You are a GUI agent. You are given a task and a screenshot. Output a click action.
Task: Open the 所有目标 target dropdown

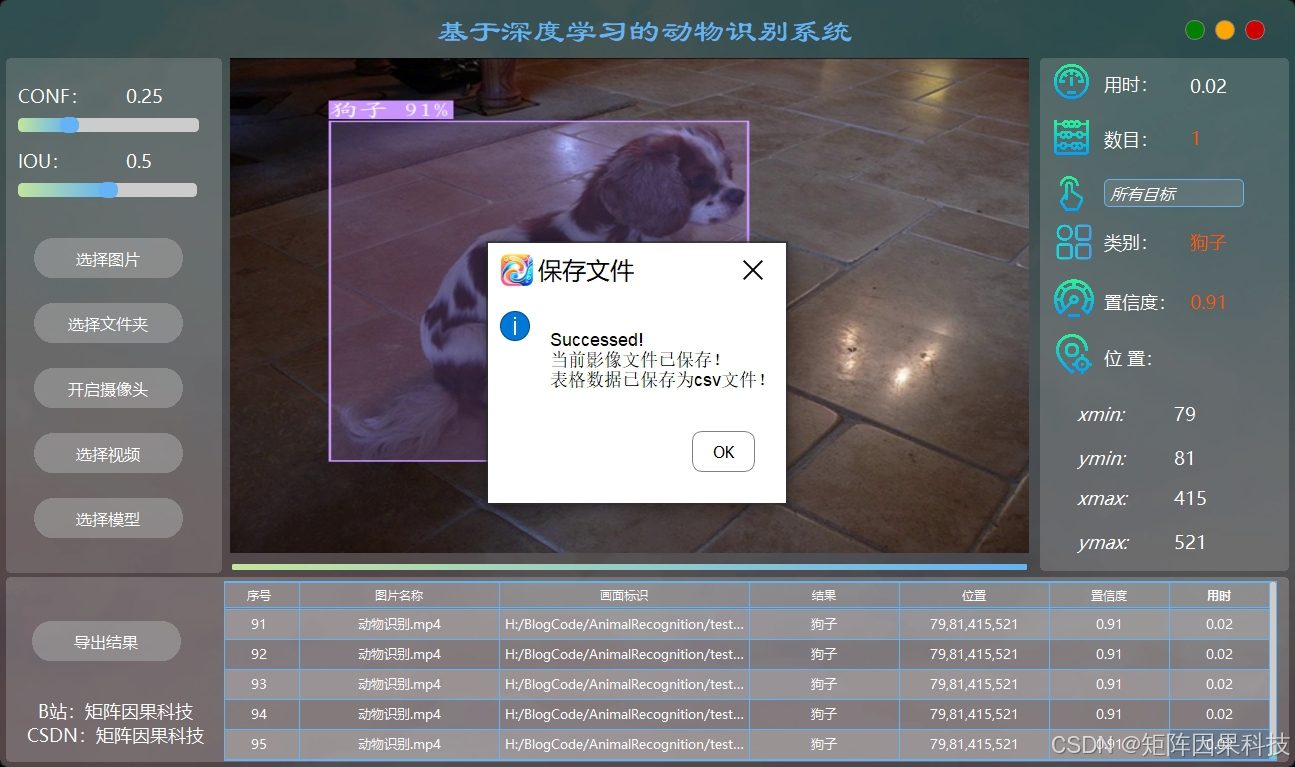(1173, 193)
